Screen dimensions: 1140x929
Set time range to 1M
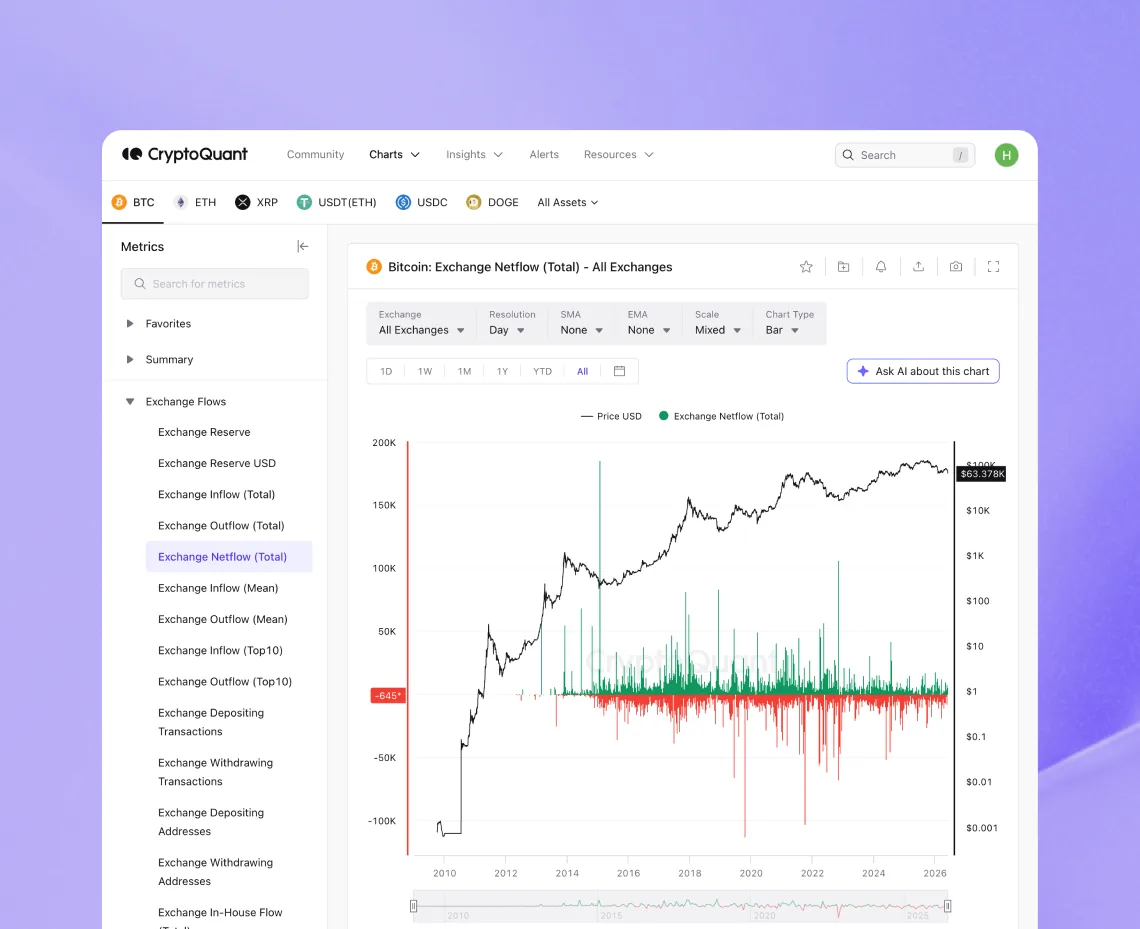(x=464, y=371)
